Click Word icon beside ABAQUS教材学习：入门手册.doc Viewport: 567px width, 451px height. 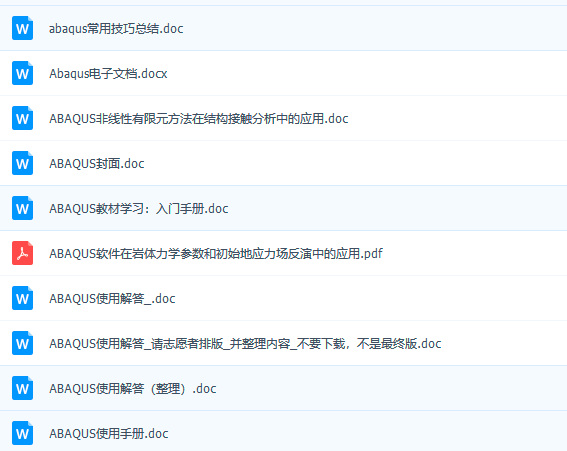coord(22,208)
